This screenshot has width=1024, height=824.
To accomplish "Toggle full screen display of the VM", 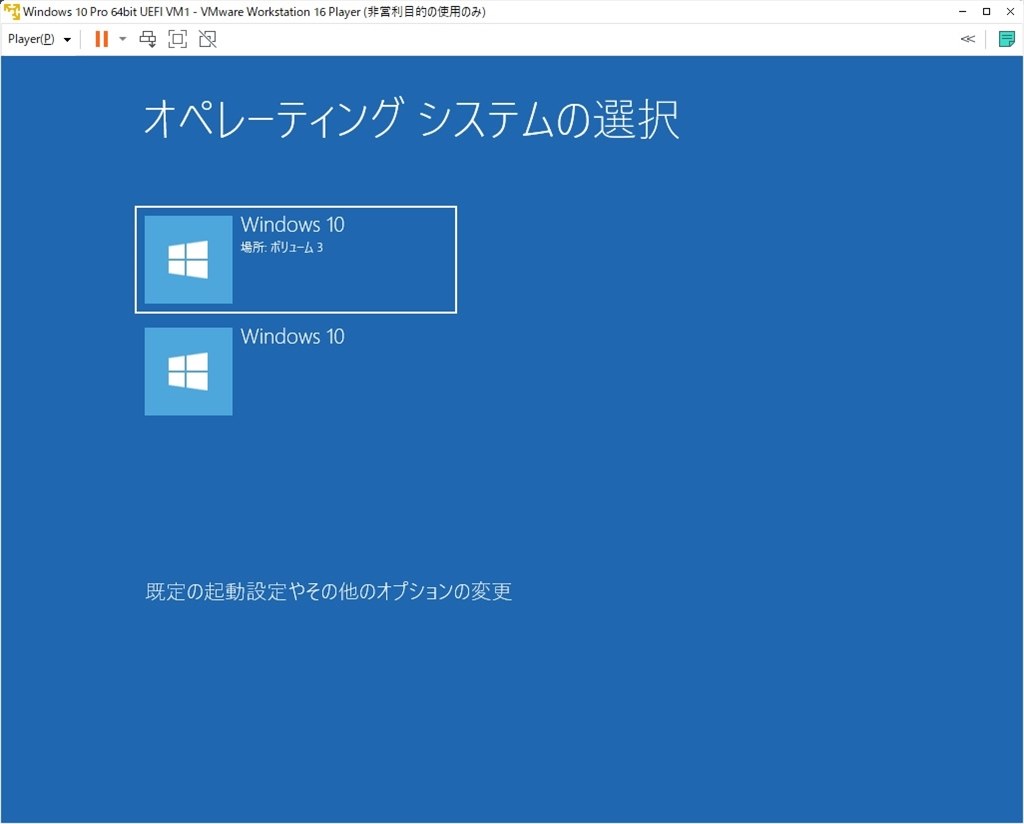I will click(x=178, y=38).
